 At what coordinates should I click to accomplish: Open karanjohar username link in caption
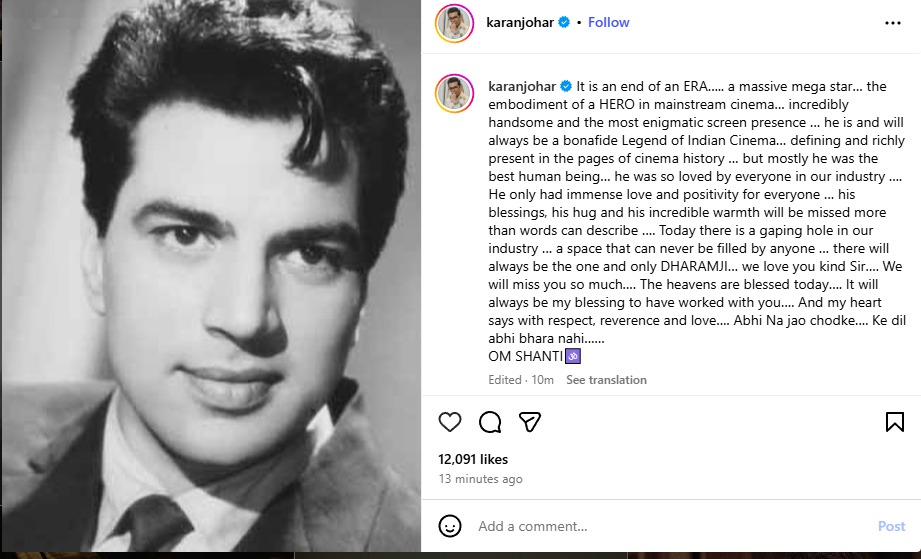(x=520, y=87)
